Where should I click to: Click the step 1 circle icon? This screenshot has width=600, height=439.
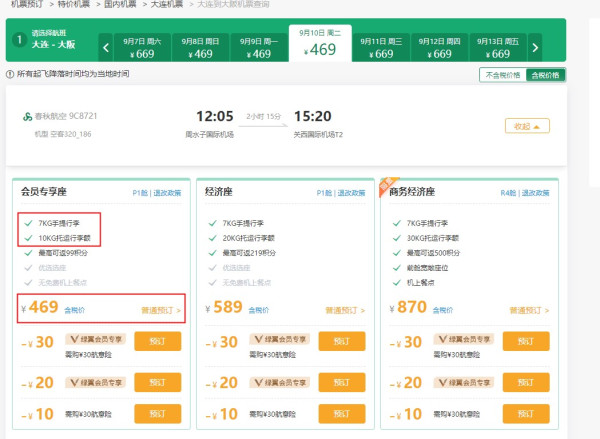(x=19, y=39)
